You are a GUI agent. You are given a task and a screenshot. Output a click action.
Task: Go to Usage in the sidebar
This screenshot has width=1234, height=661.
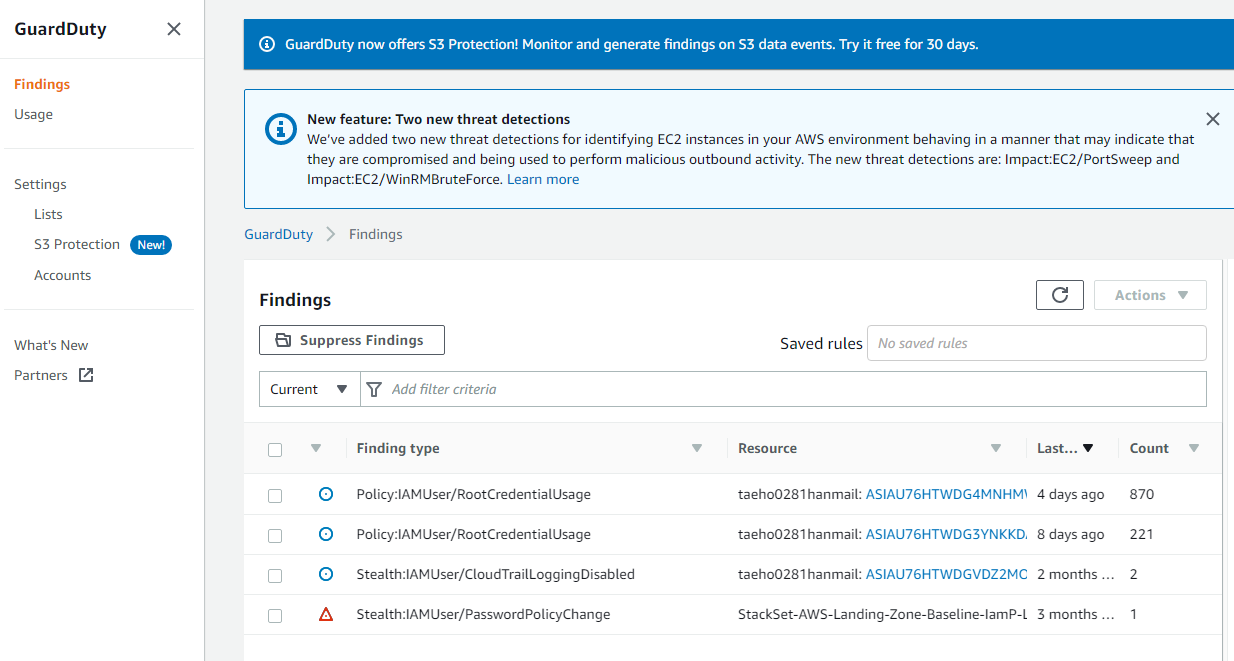(33, 114)
